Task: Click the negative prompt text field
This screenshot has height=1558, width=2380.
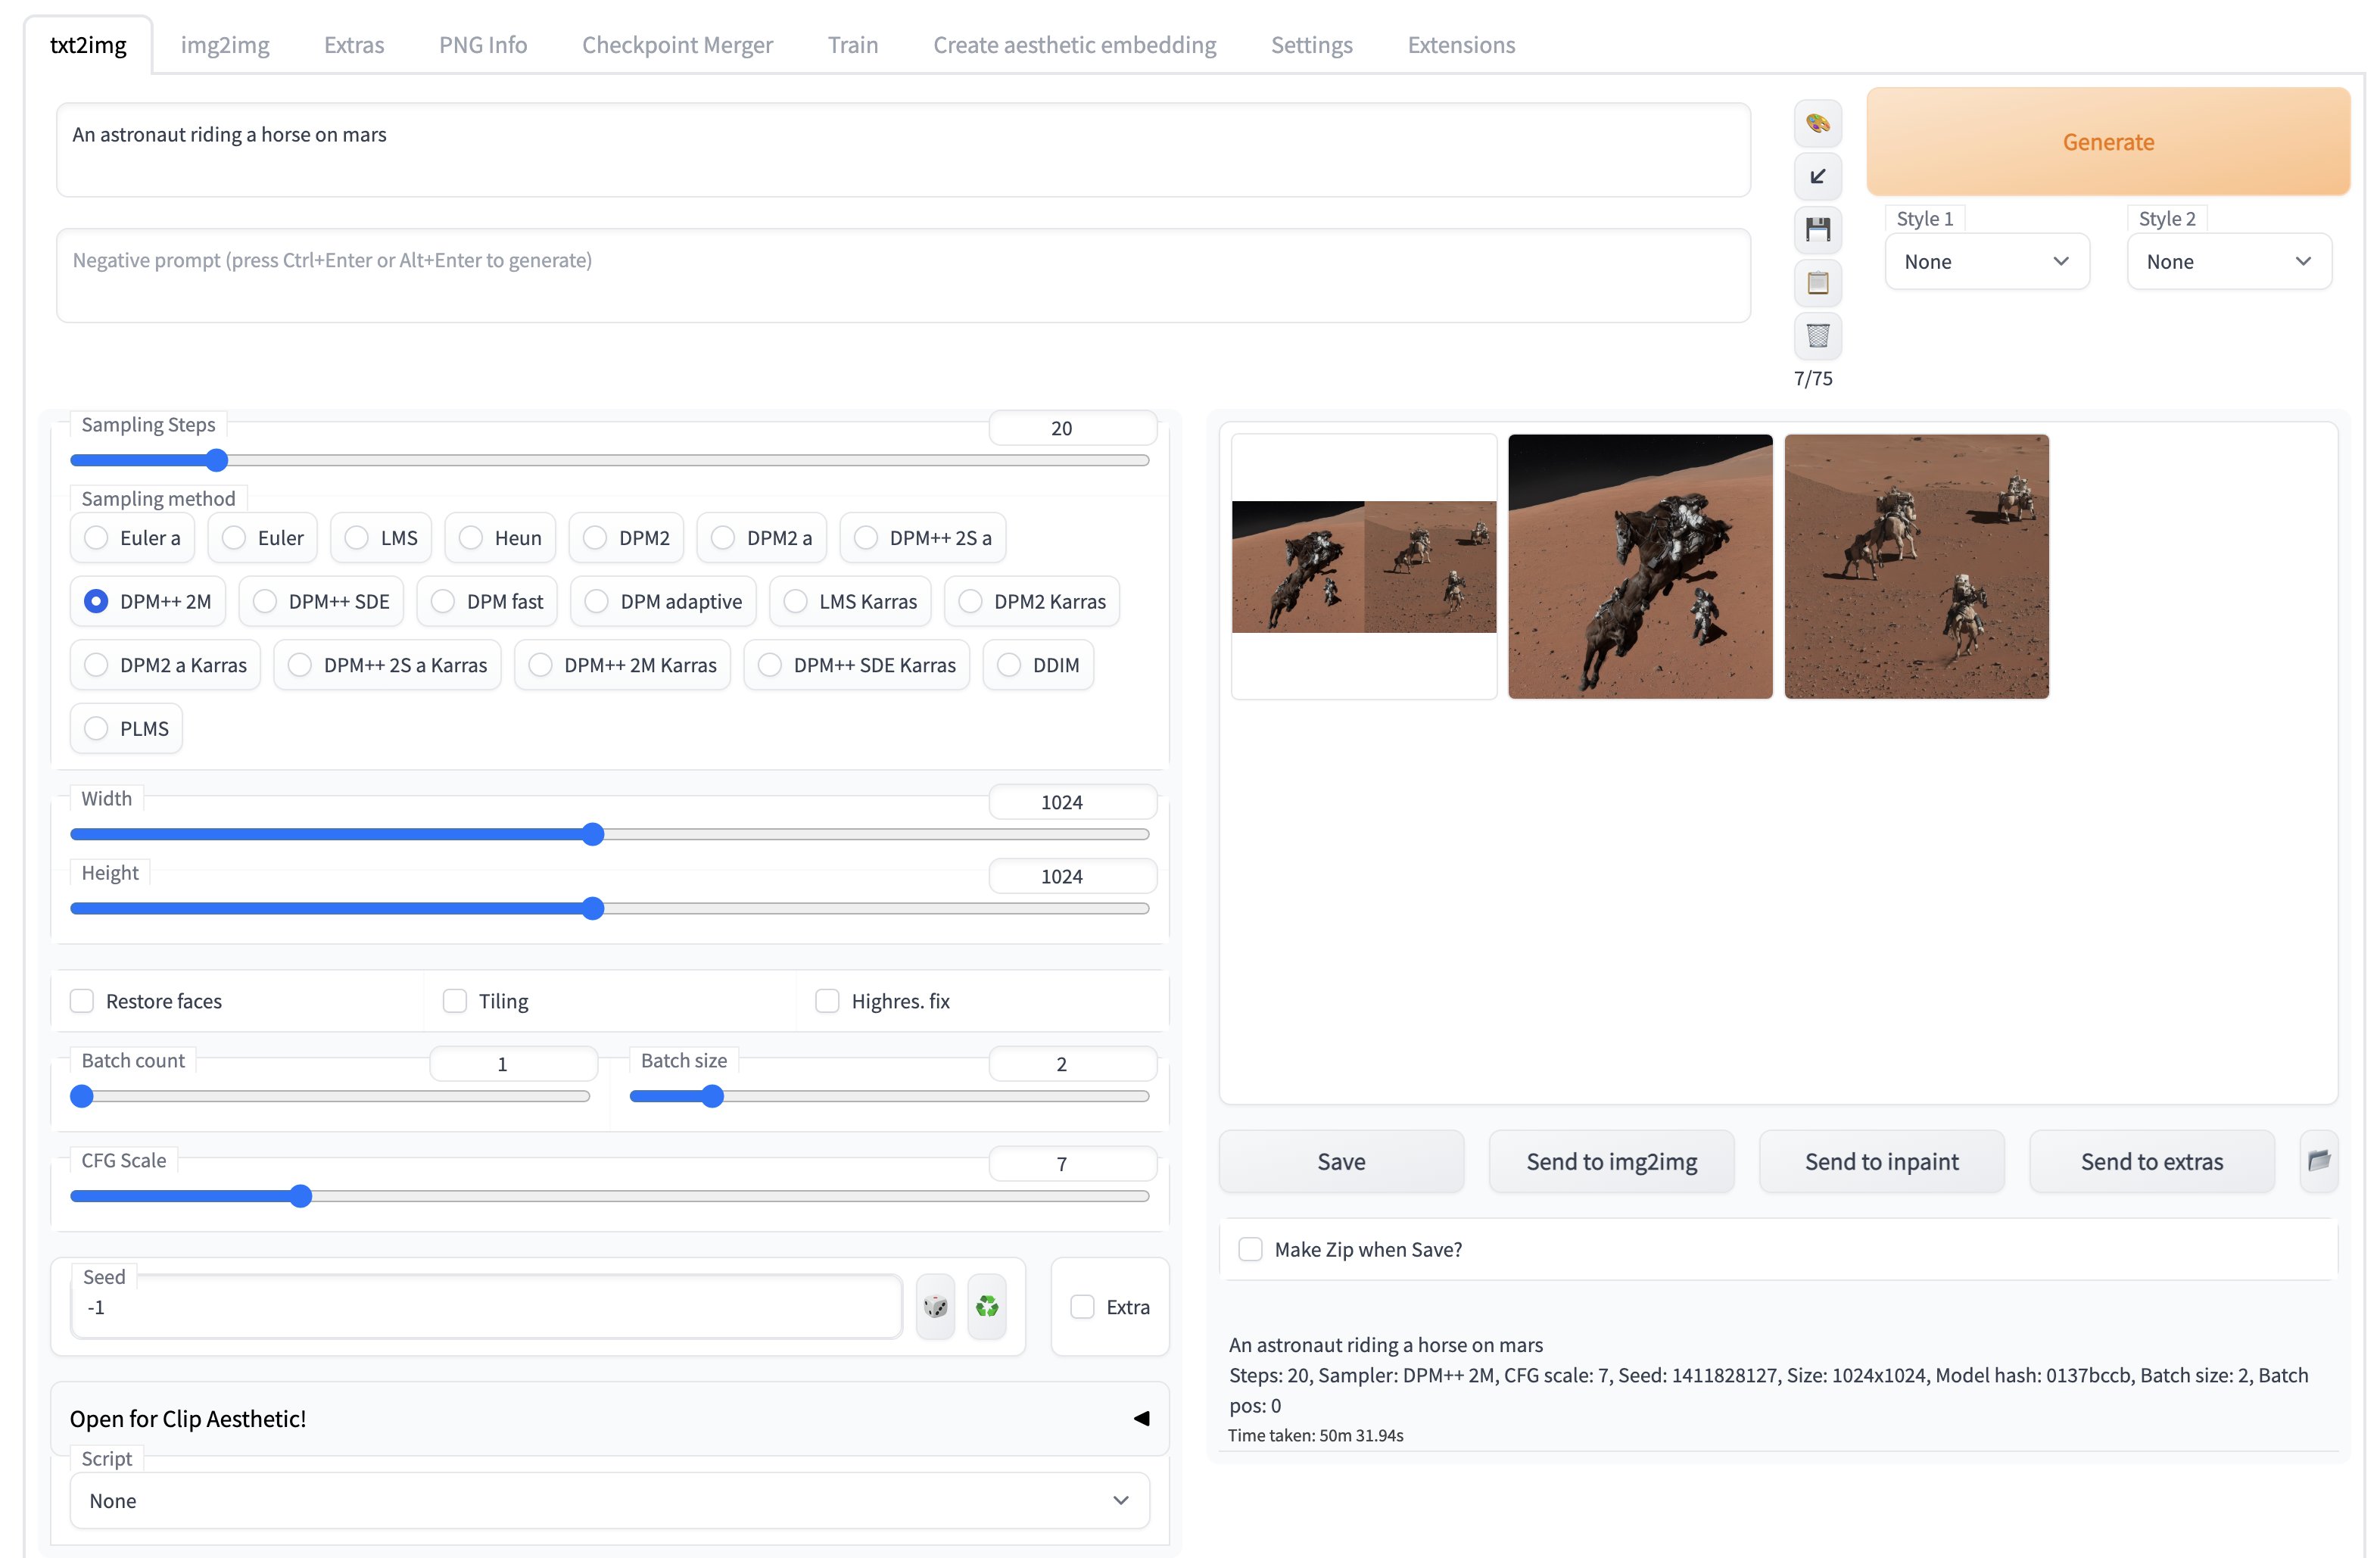Action: (902, 276)
